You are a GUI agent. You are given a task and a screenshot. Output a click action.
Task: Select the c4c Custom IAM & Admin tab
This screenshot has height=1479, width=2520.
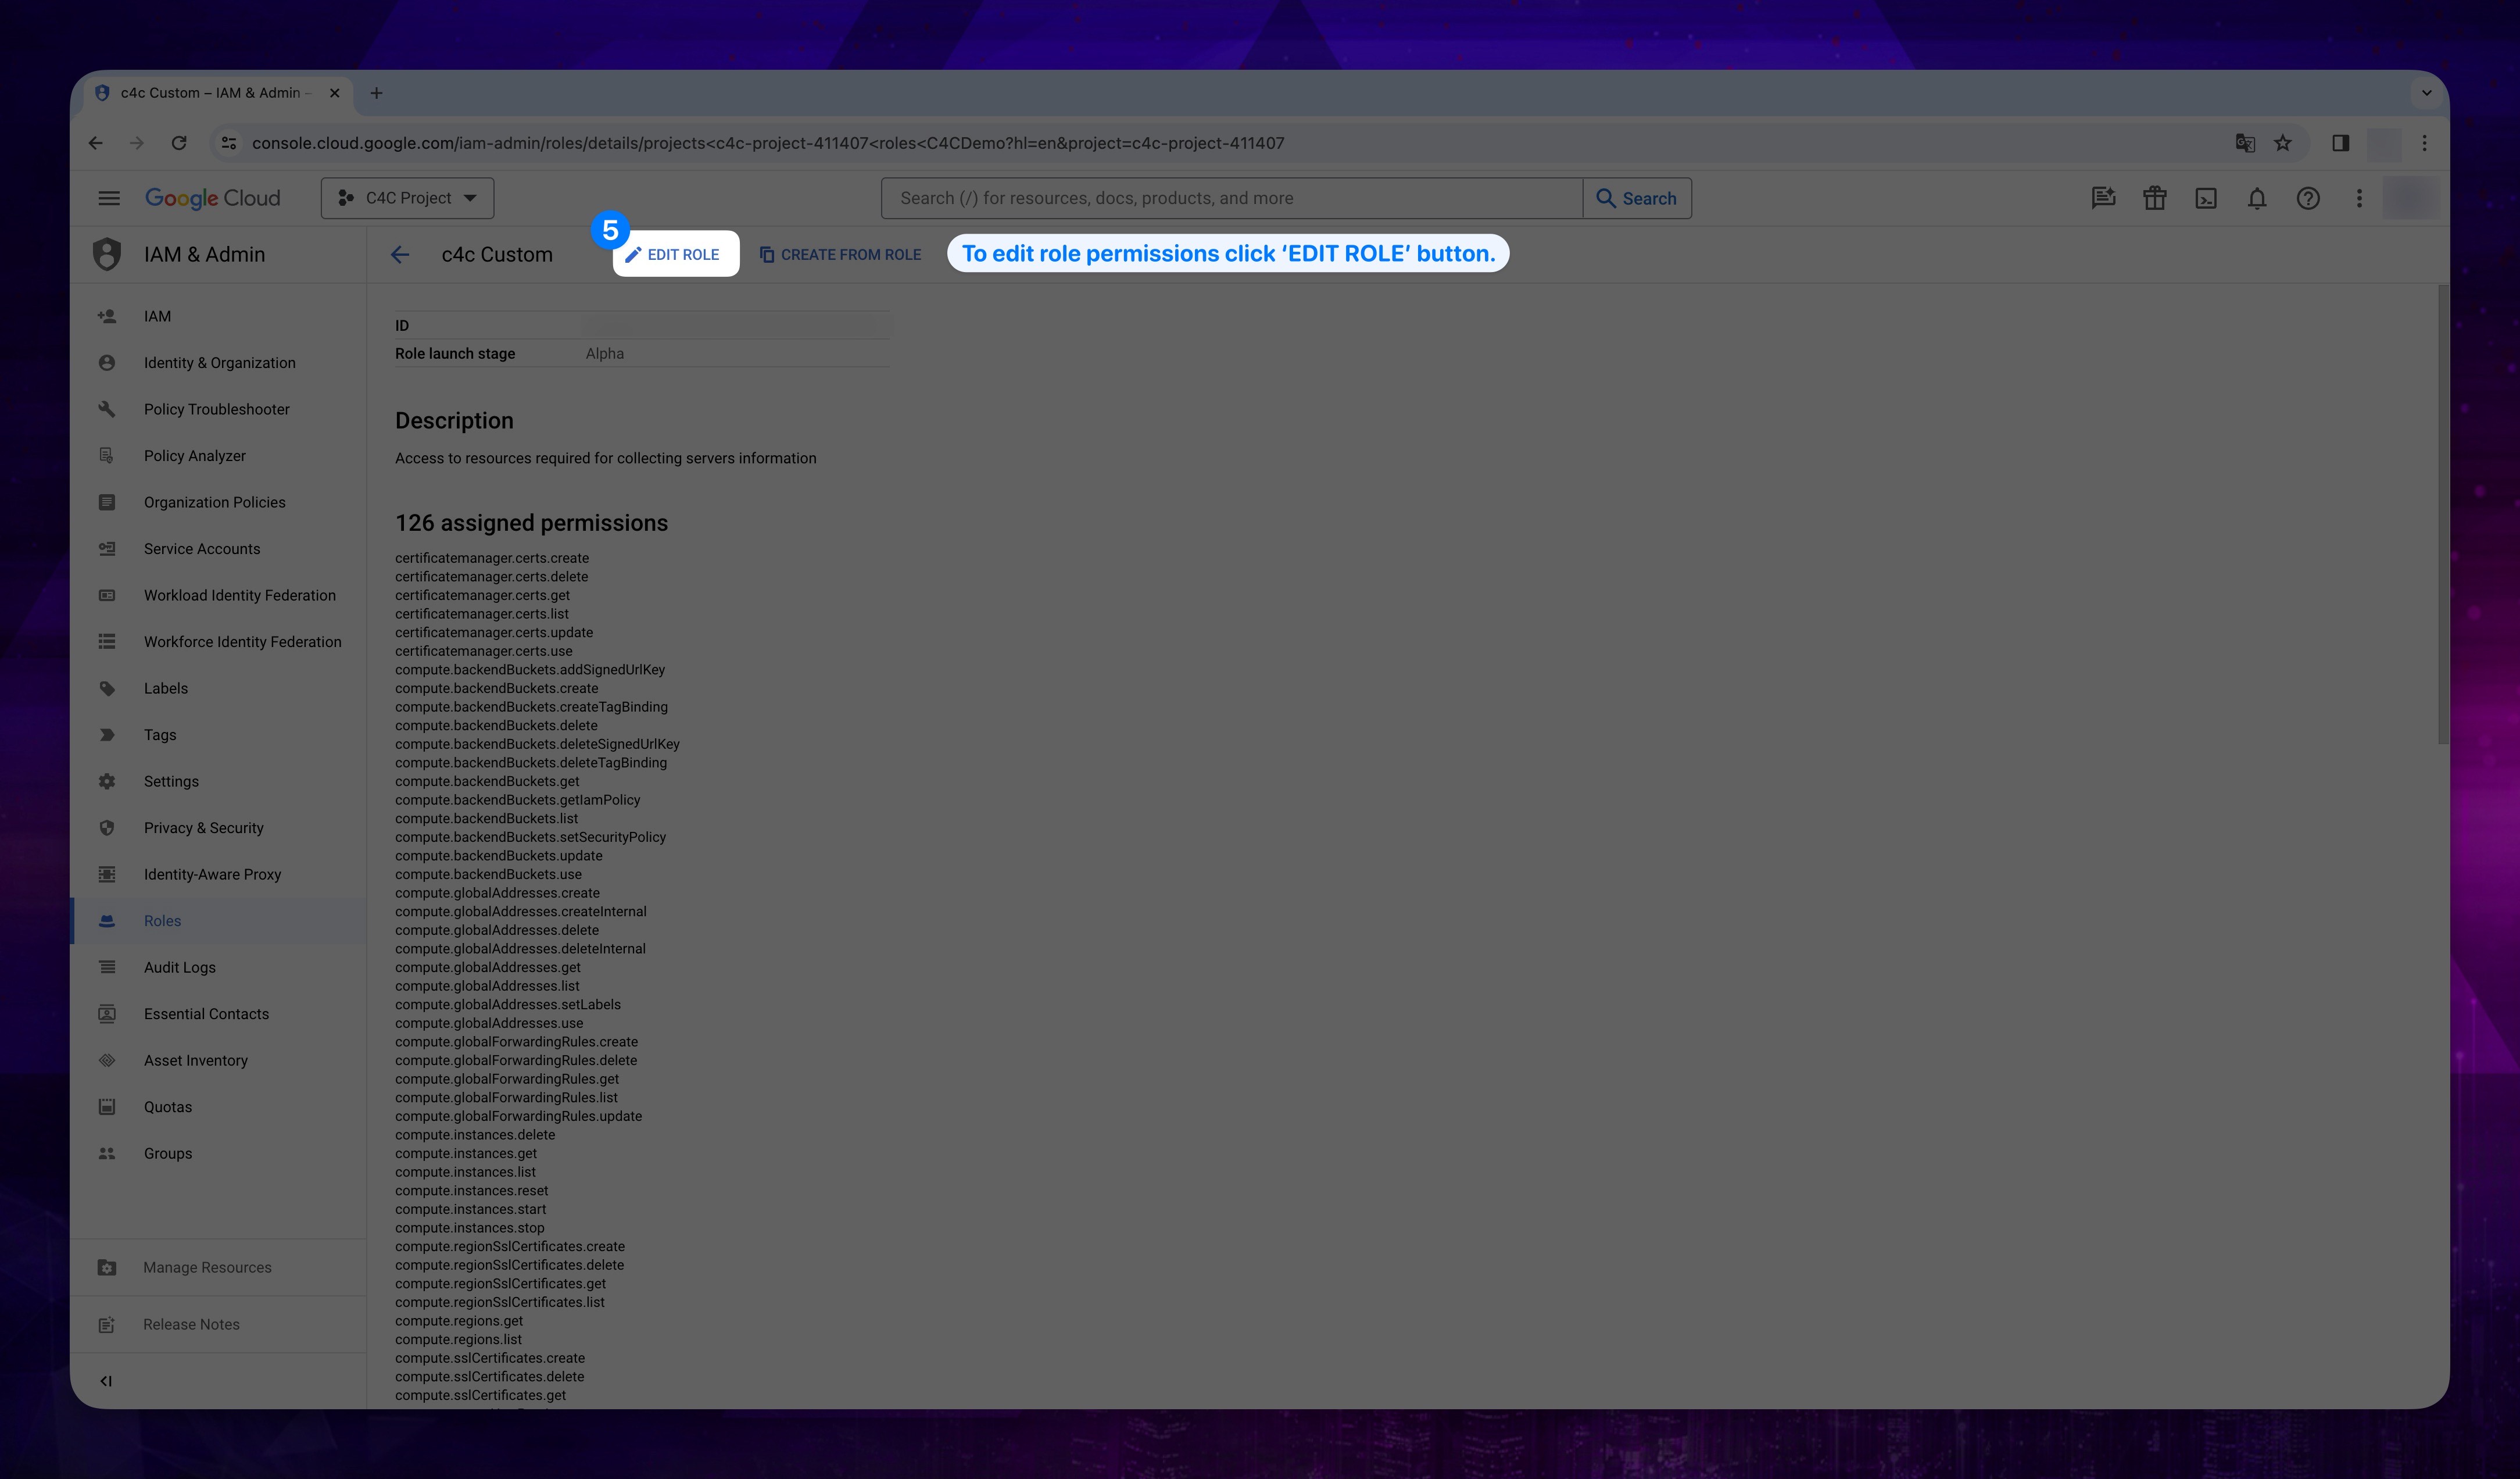tap(218, 93)
